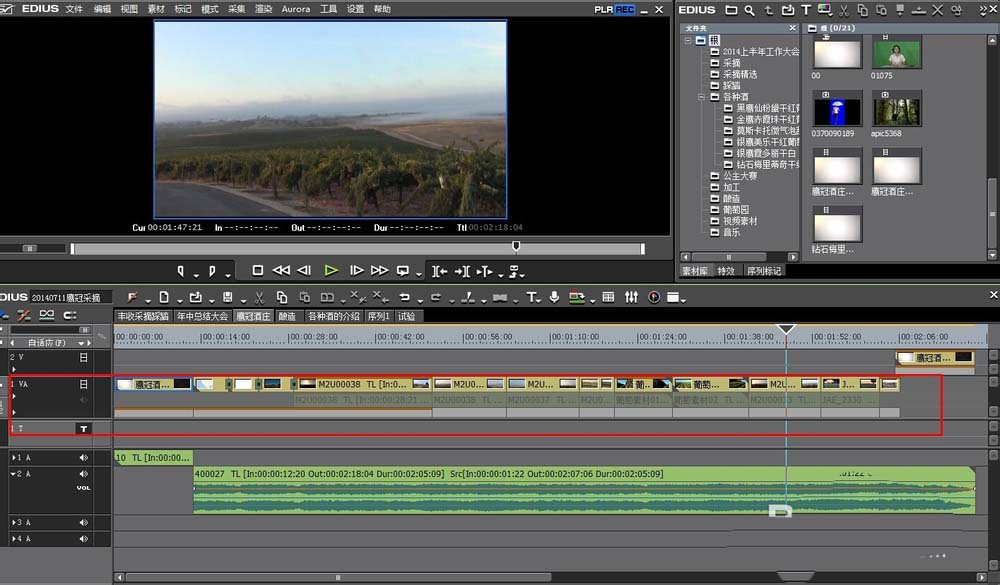This screenshot has width=1000, height=585.
Task: Switch to the 序列标记 panel tab
Action: [x=763, y=271]
